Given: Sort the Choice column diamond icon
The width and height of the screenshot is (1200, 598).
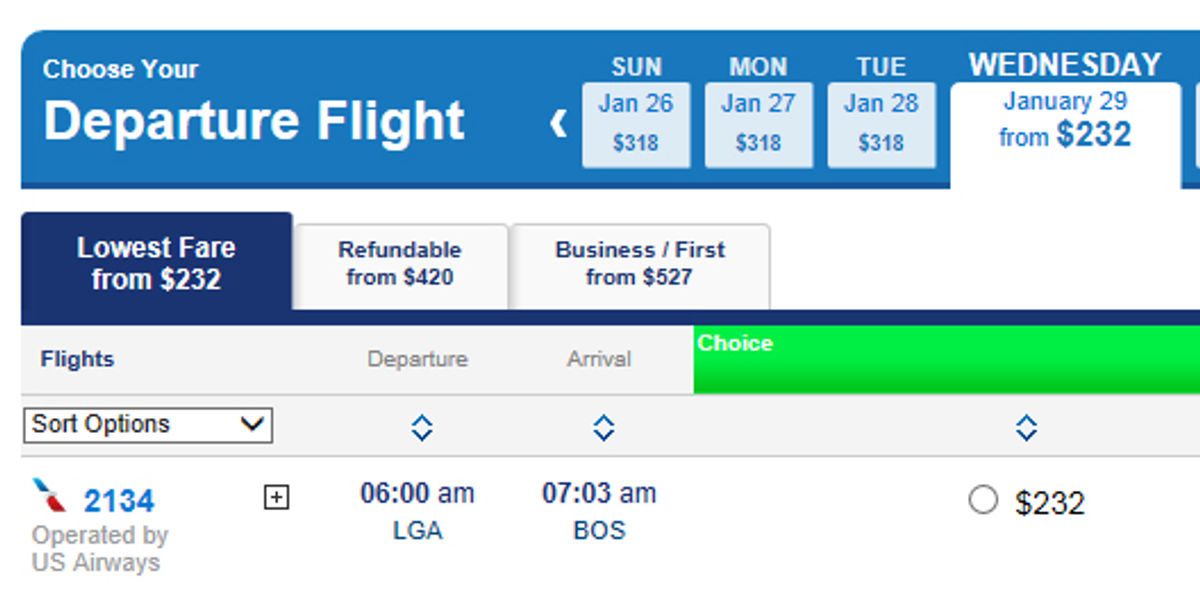Looking at the screenshot, I should (x=1027, y=427).
